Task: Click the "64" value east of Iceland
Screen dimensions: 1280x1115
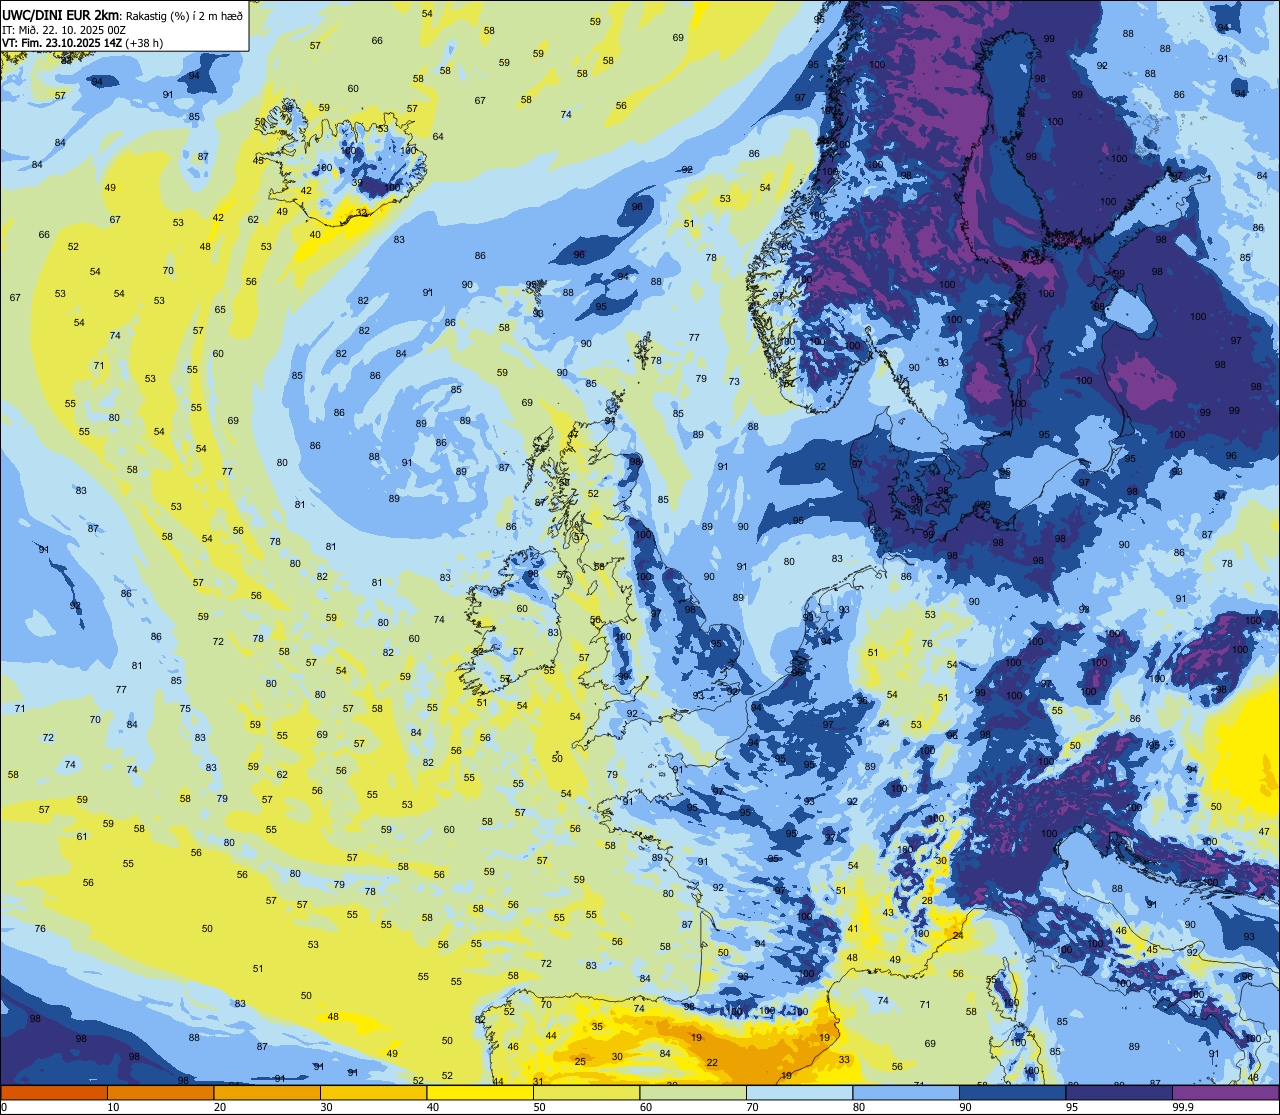Action: [438, 137]
